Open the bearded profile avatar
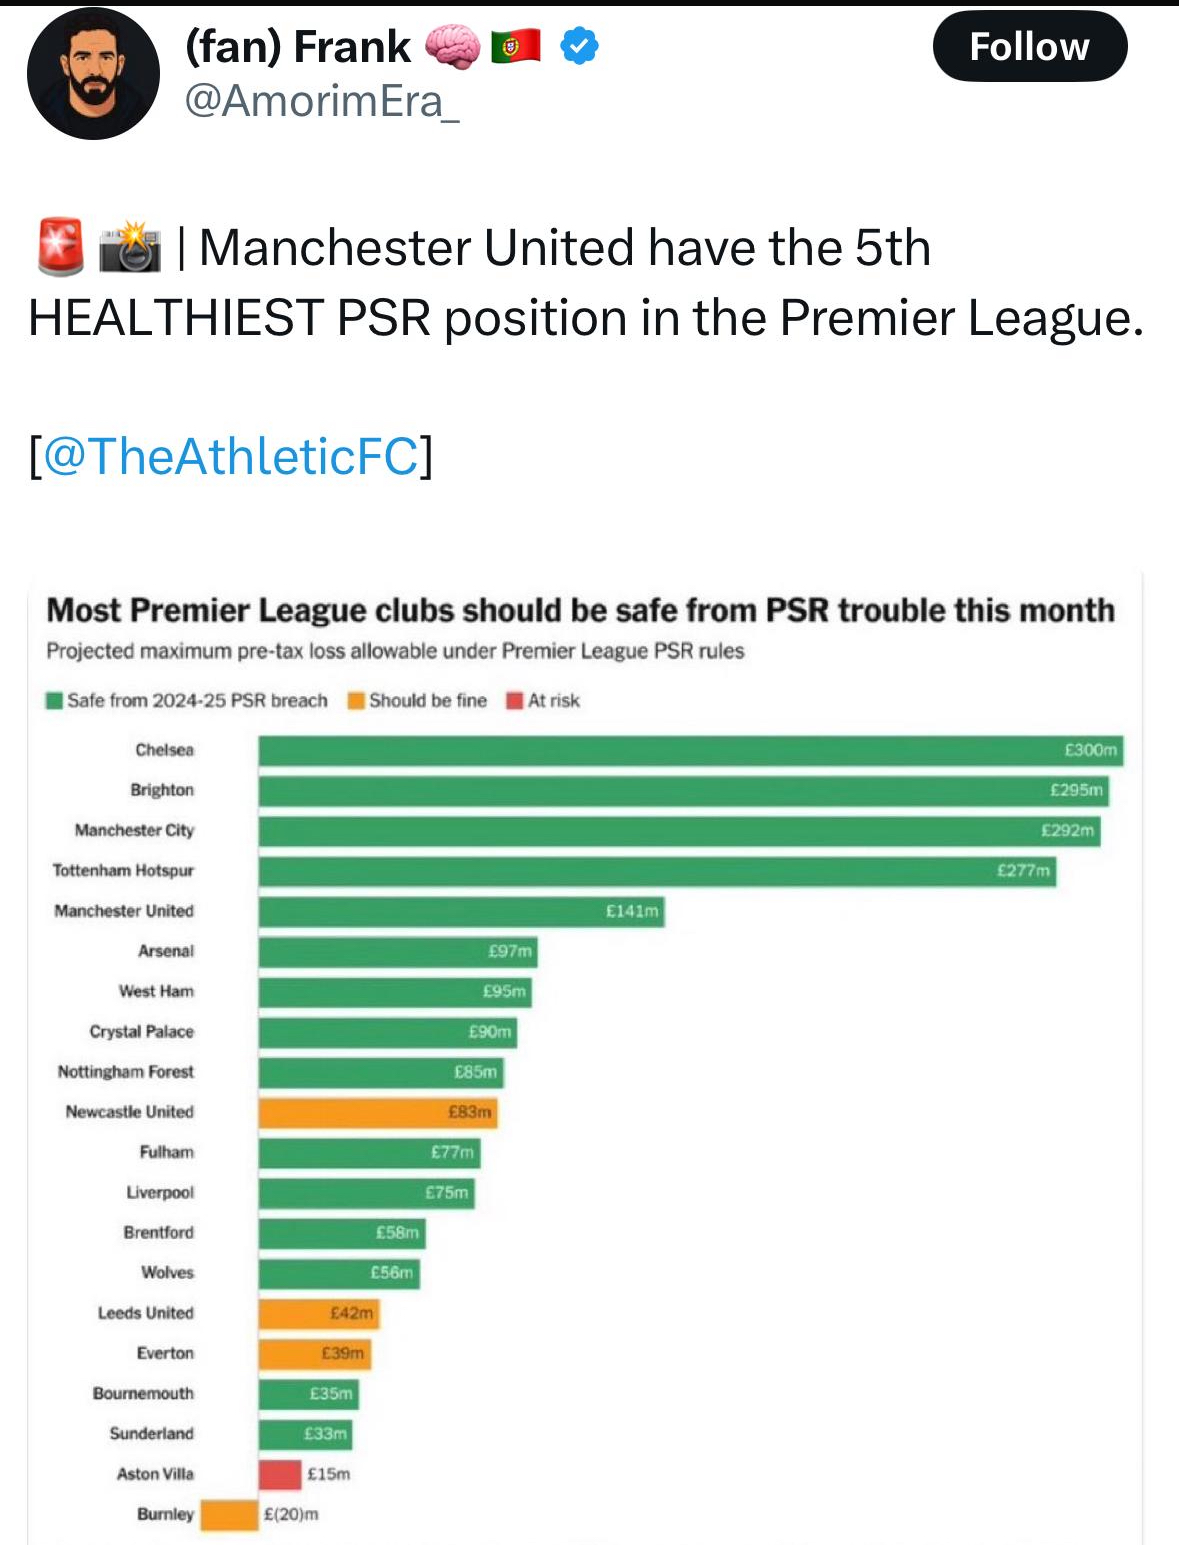Viewport: 1179px width, 1545px height. pos(93,73)
